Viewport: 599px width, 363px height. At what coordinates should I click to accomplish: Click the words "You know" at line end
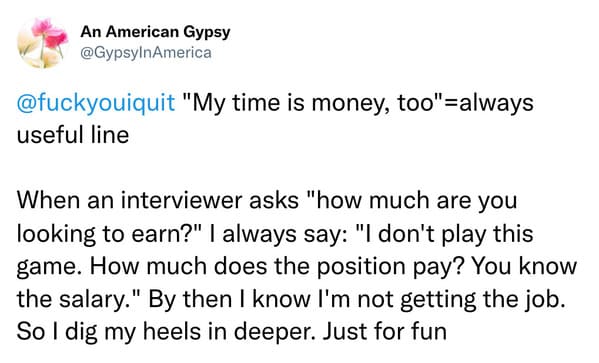point(524,266)
